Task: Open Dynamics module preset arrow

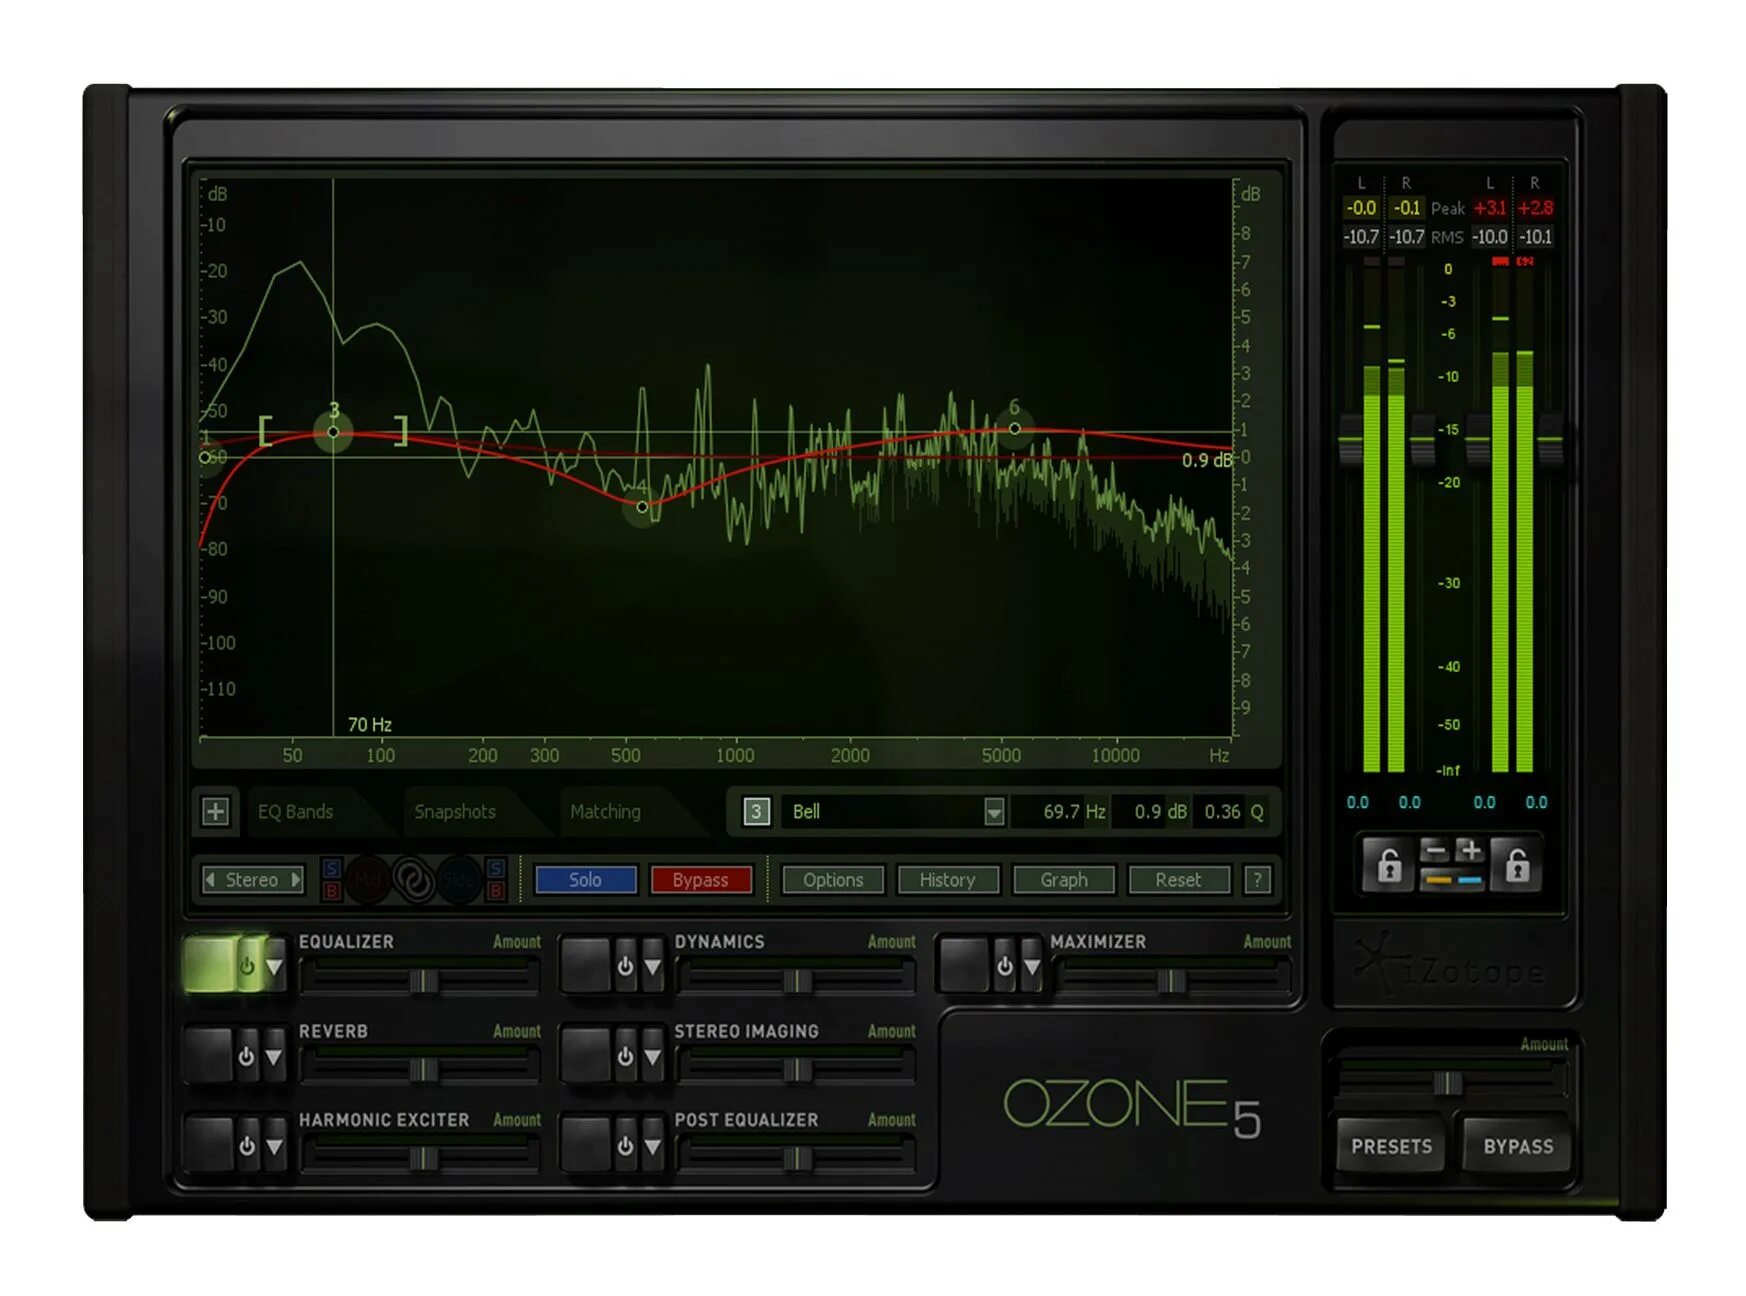Action: click(x=653, y=966)
